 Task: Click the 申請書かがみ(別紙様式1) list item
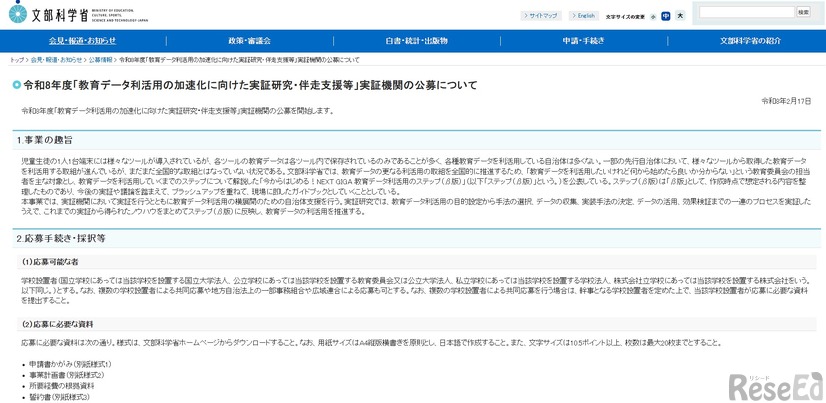click(70, 364)
